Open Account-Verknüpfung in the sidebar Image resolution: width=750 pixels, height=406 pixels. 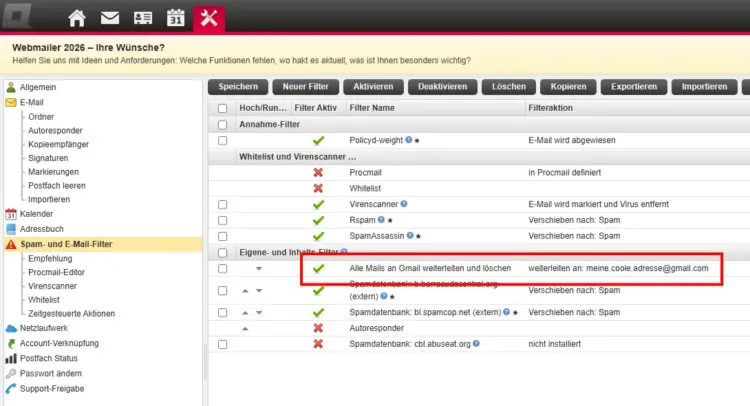(x=59, y=343)
